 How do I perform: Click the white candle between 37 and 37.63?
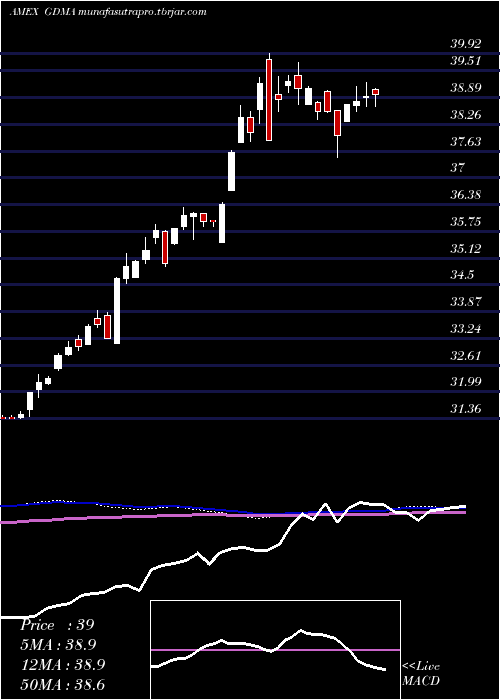(x=231, y=171)
